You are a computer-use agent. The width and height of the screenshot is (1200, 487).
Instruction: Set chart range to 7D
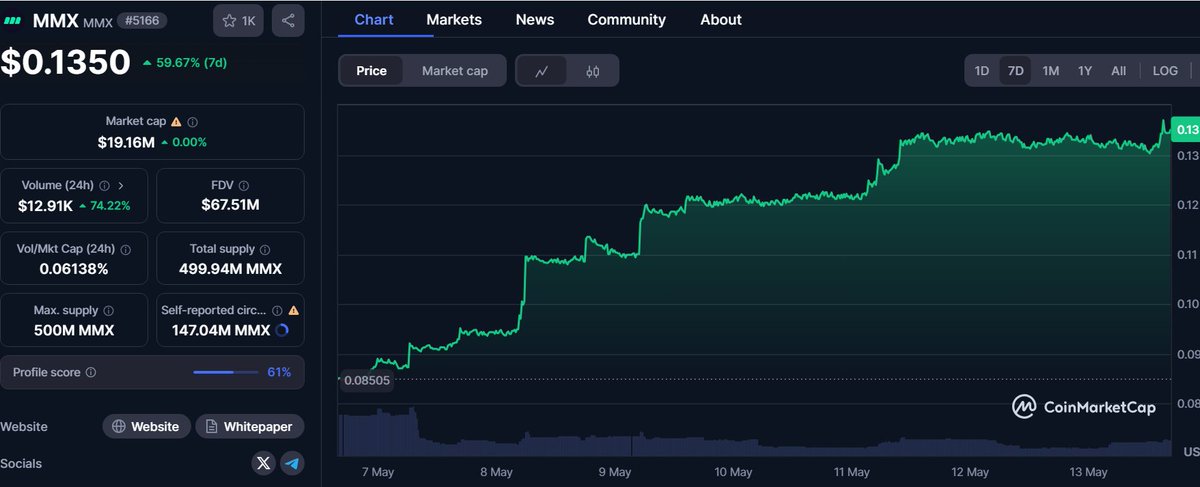coord(1016,71)
